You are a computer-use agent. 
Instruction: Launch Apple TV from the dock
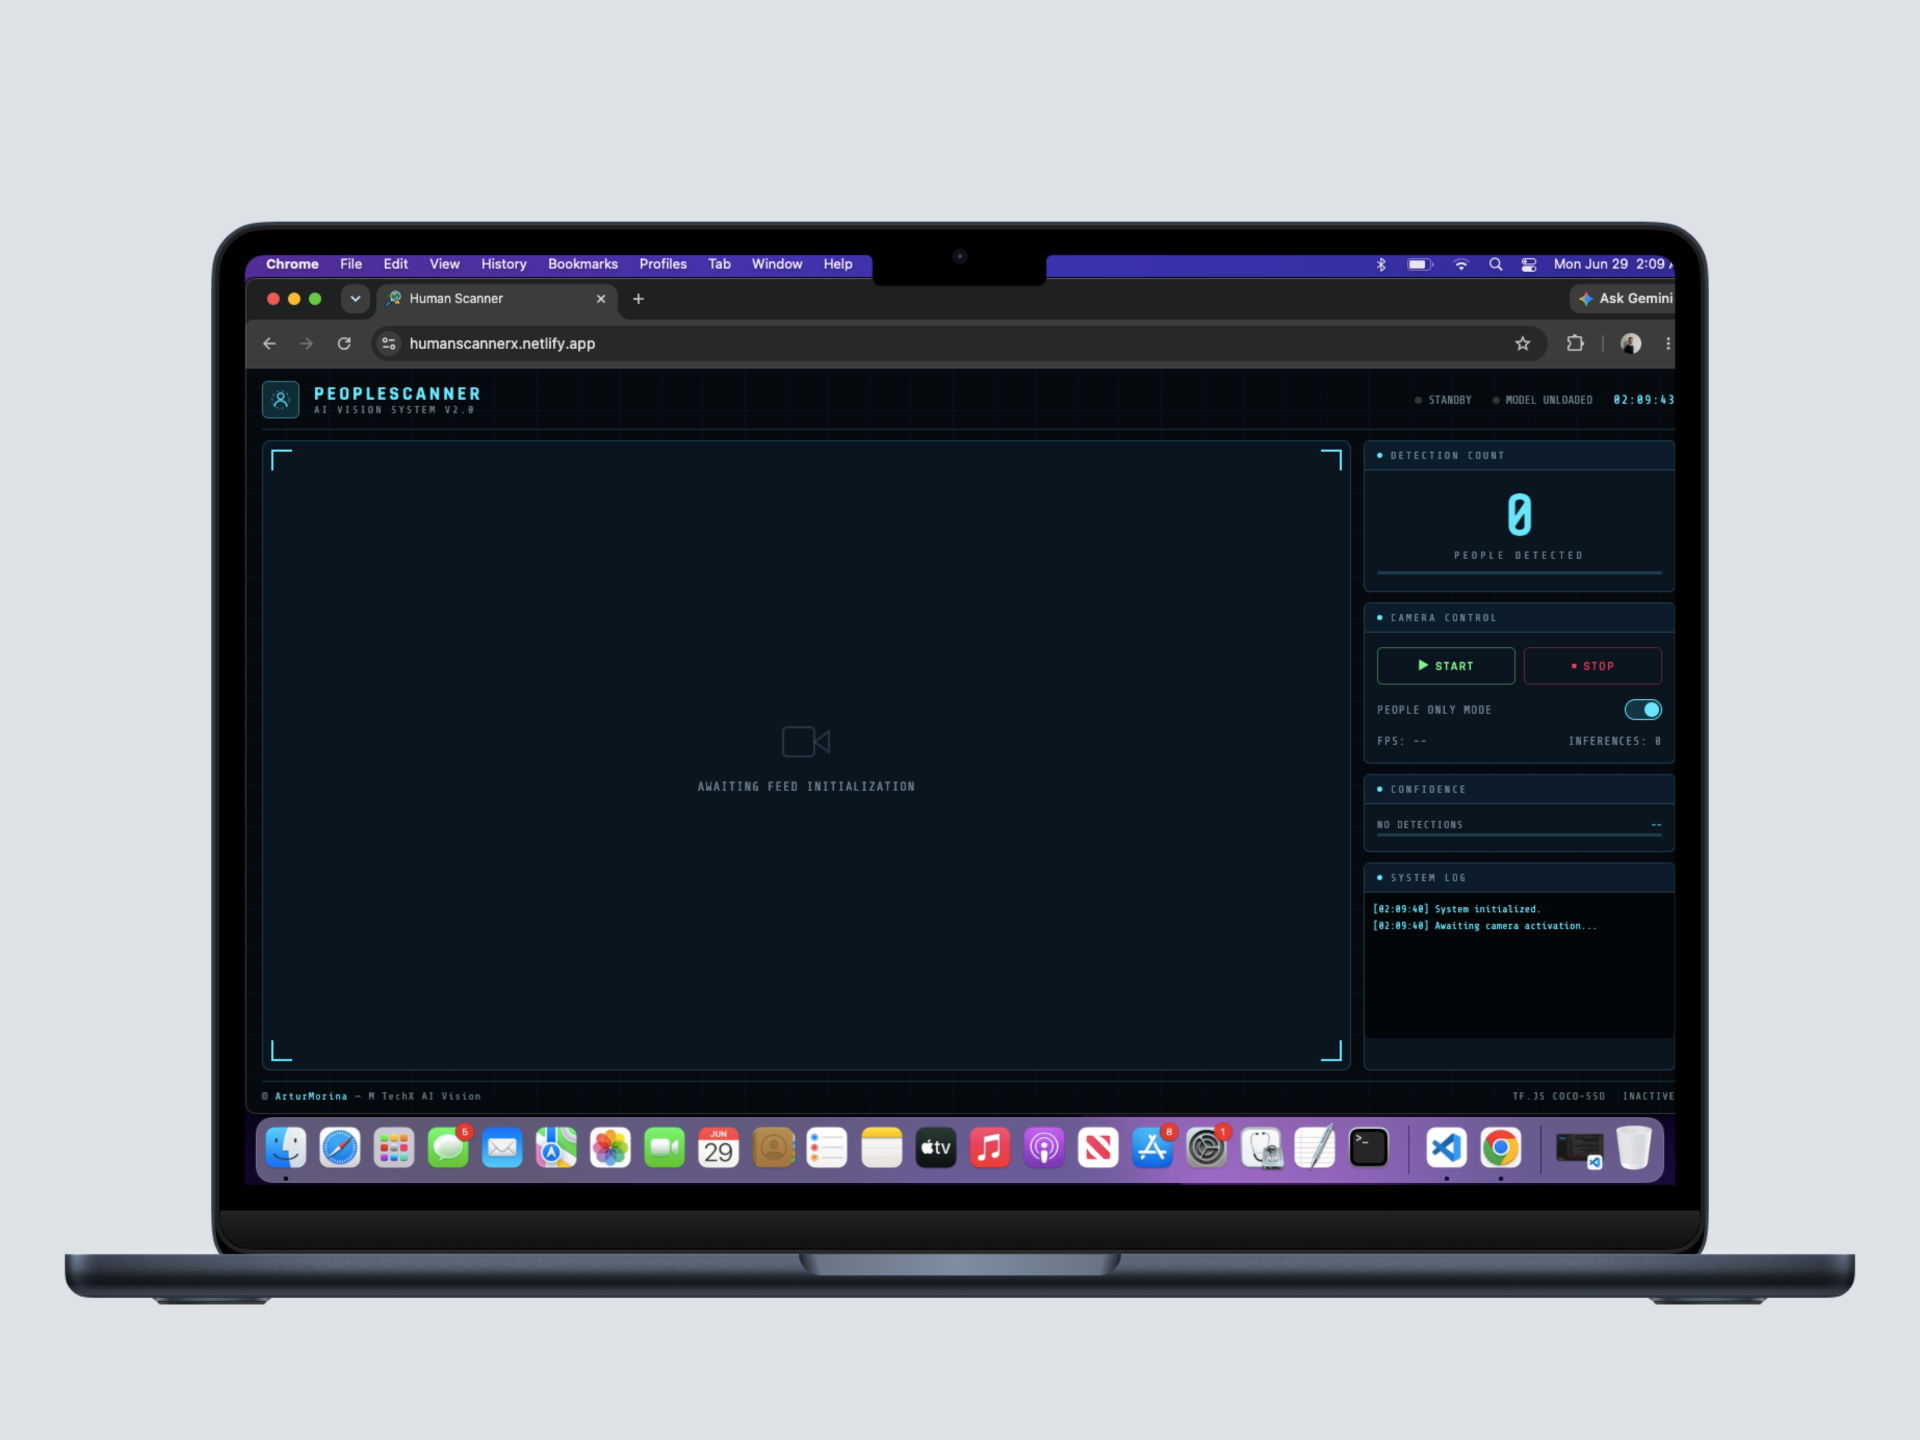(x=936, y=1148)
